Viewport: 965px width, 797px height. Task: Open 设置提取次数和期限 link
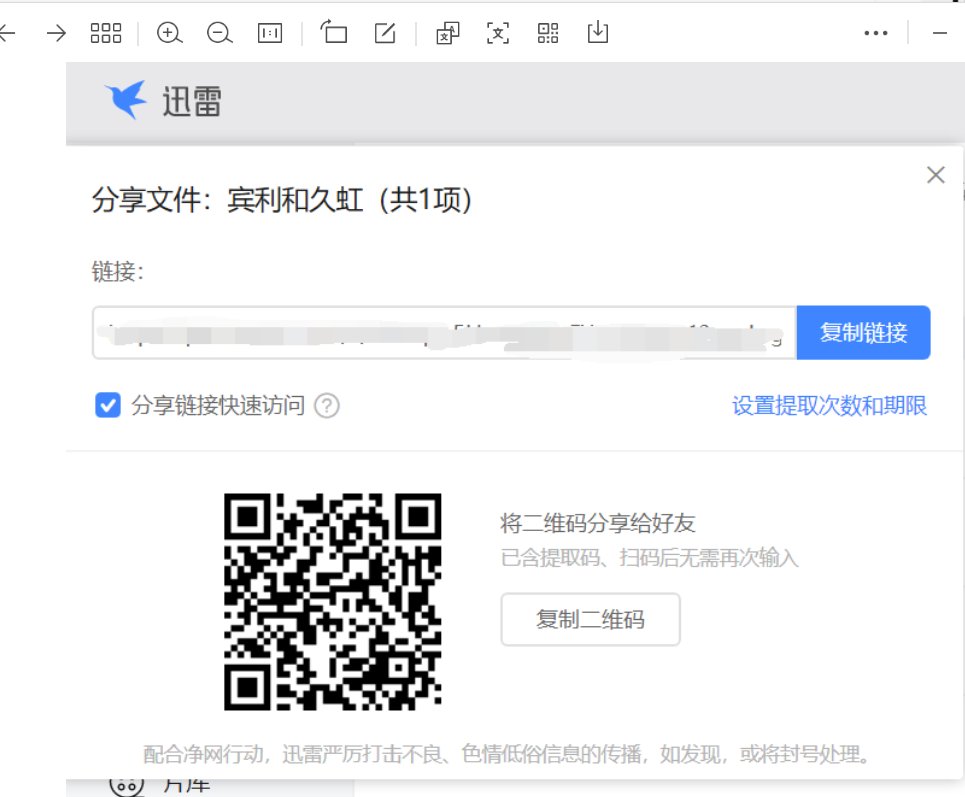click(829, 406)
